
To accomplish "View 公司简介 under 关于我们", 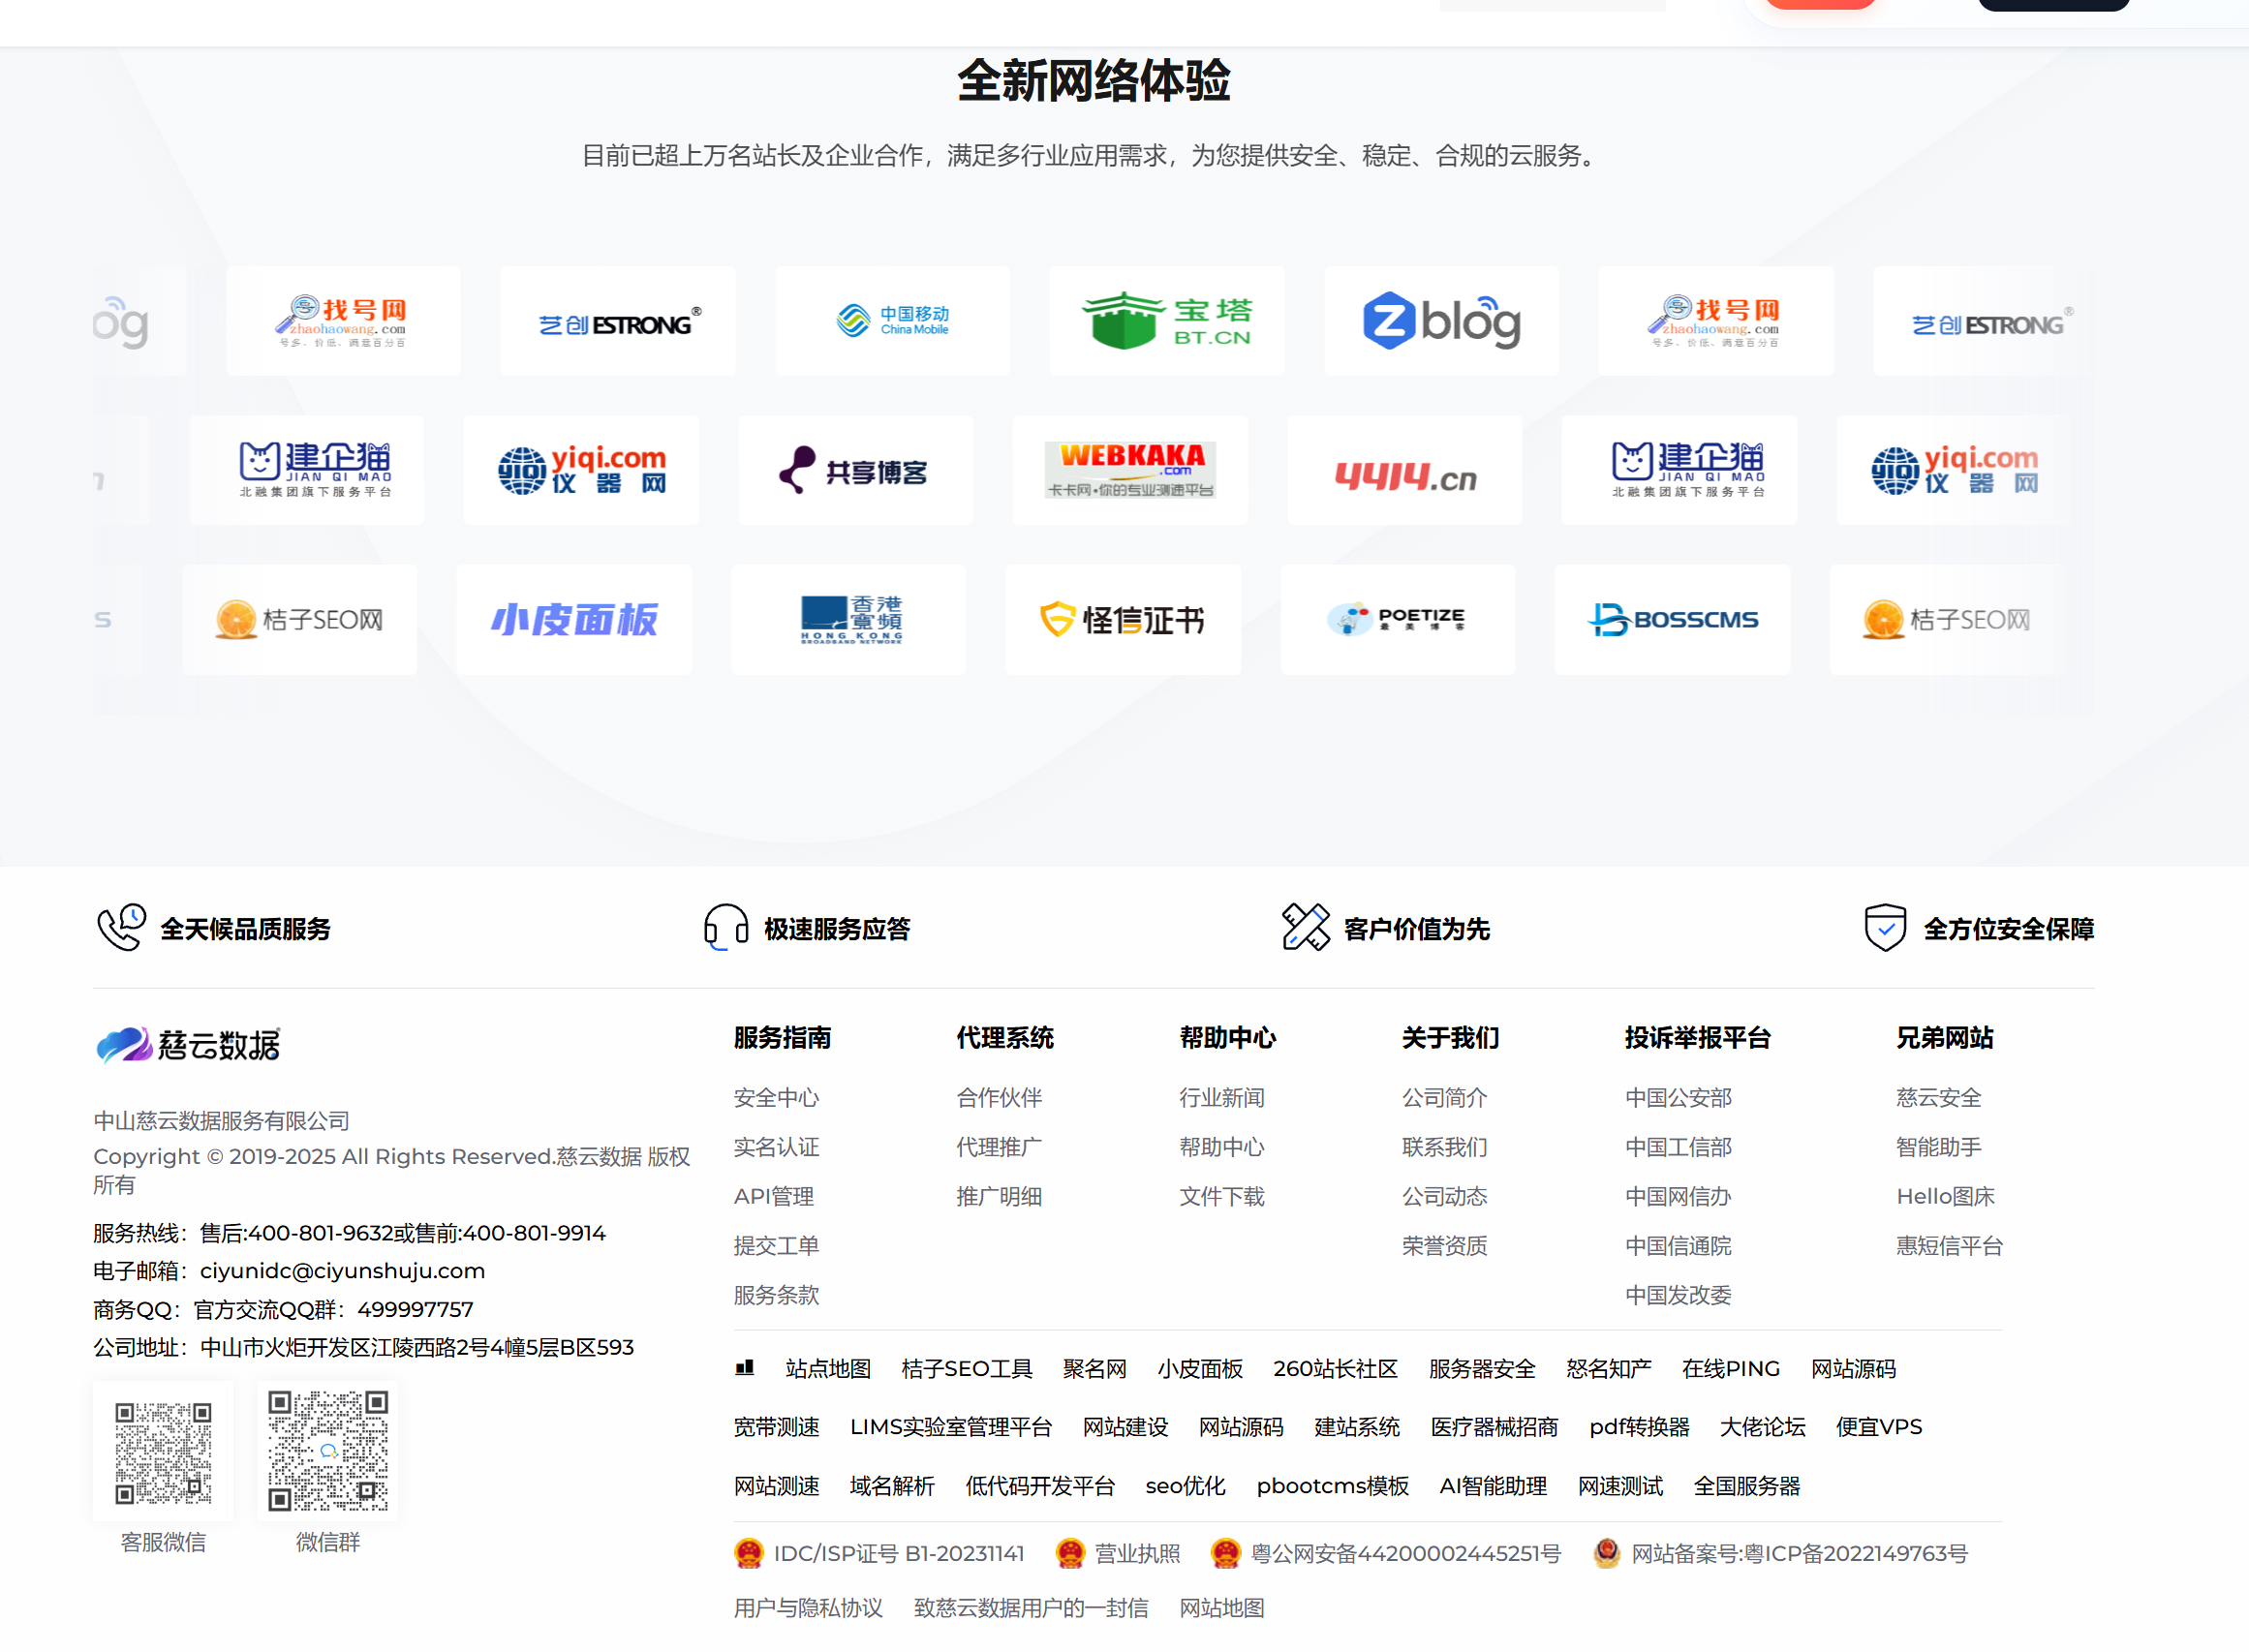I will click(1445, 1098).
